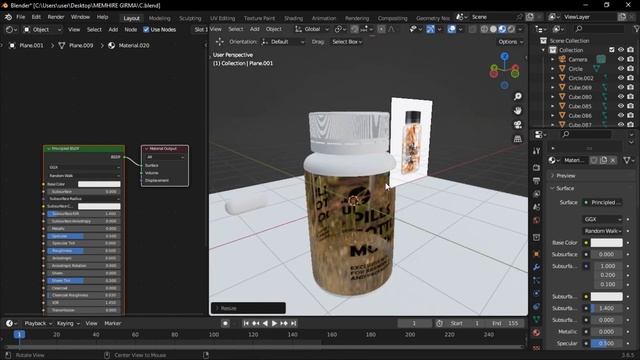Open GGX distribution dropdown in properties
This screenshot has height=360, width=640.
pos(602,219)
